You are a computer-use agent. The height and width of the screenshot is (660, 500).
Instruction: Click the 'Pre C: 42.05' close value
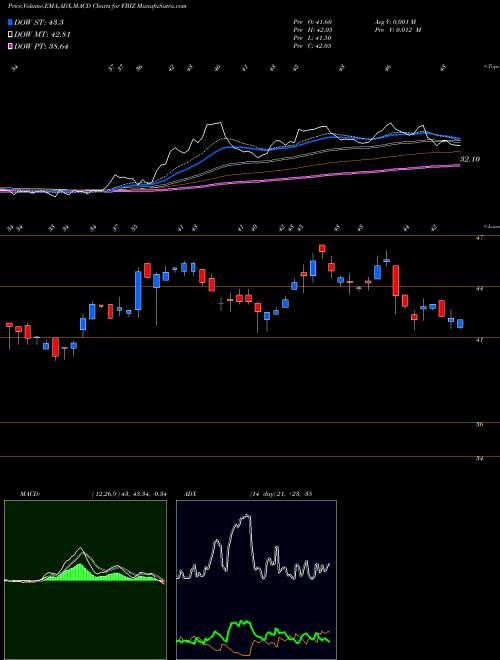pyautogui.click(x=313, y=45)
